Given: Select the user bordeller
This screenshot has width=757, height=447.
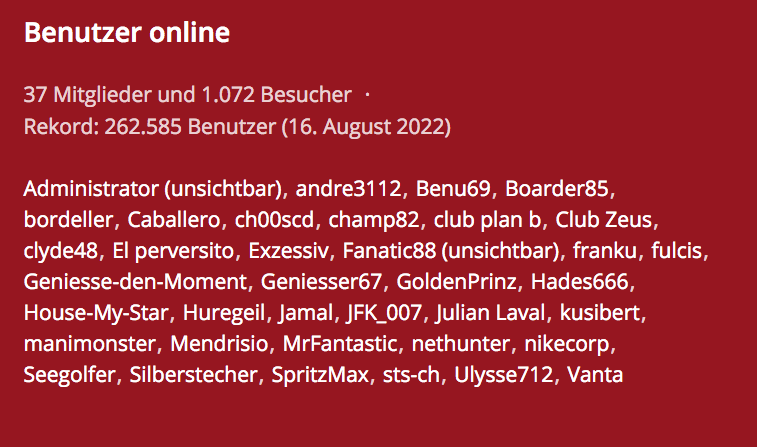Looking at the screenshot, I should tap(71, 220).
